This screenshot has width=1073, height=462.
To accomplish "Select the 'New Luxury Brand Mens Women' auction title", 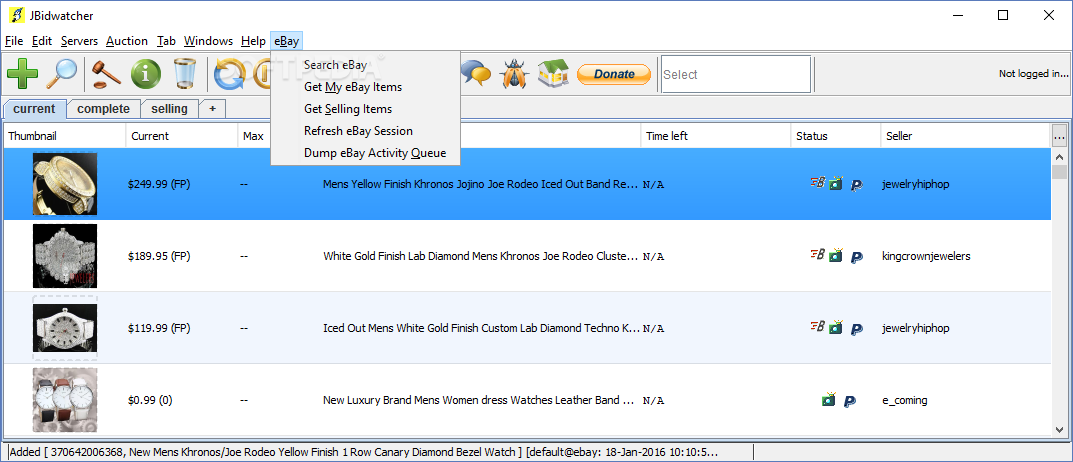I will 479,400.
